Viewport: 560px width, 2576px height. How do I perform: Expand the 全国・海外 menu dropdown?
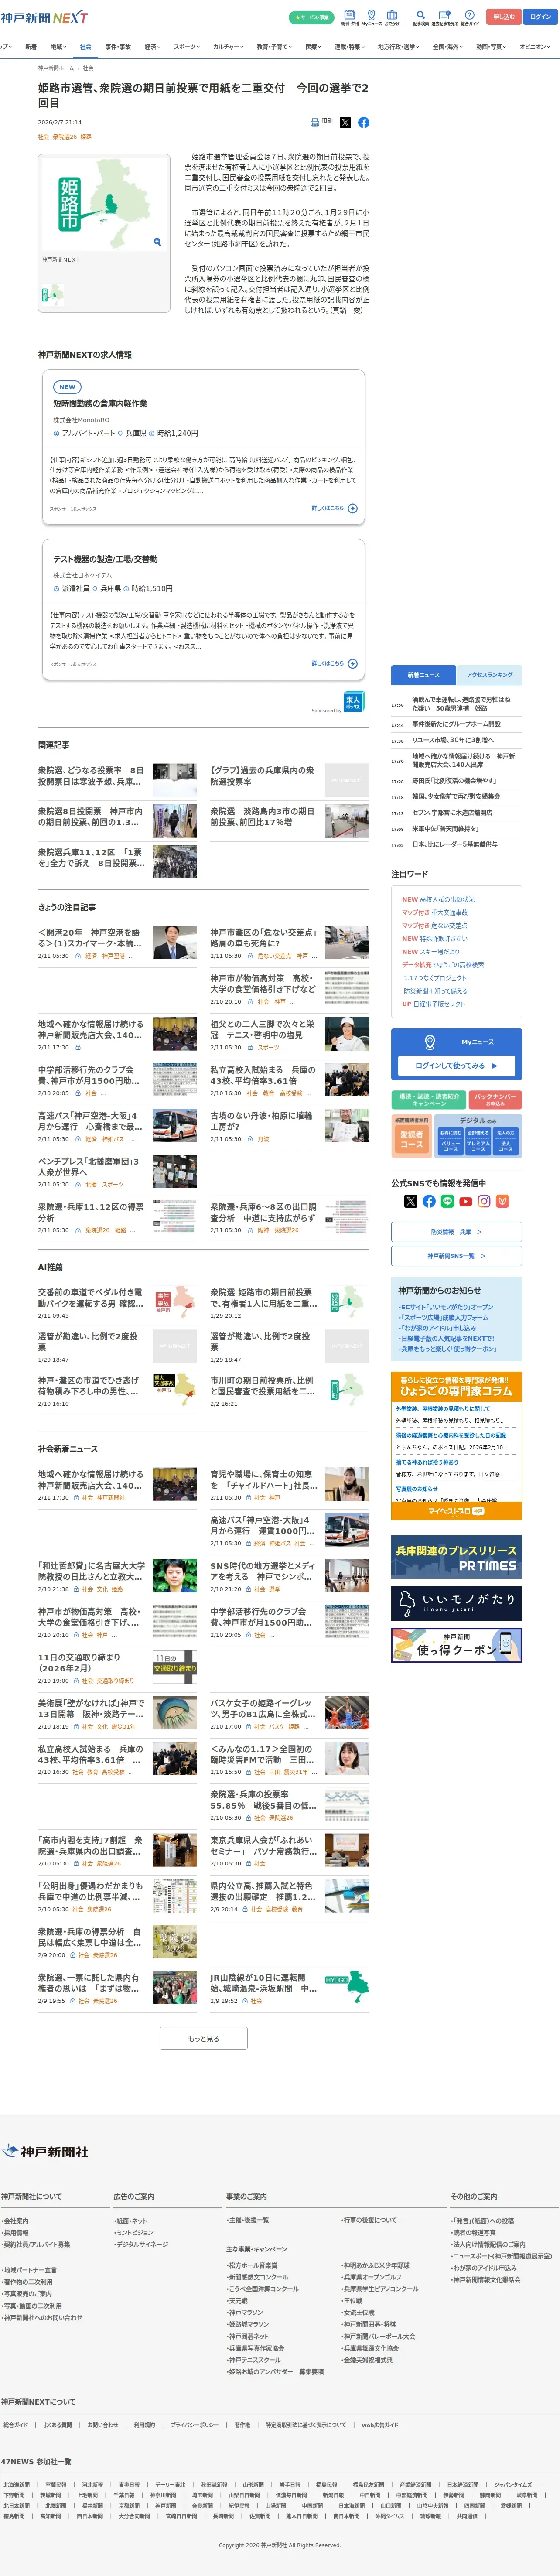[448, 47]
